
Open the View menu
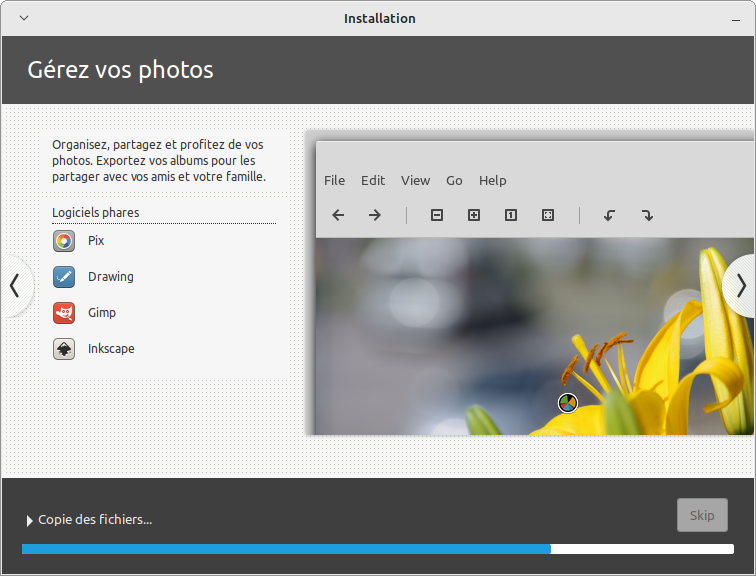[415, 181]
